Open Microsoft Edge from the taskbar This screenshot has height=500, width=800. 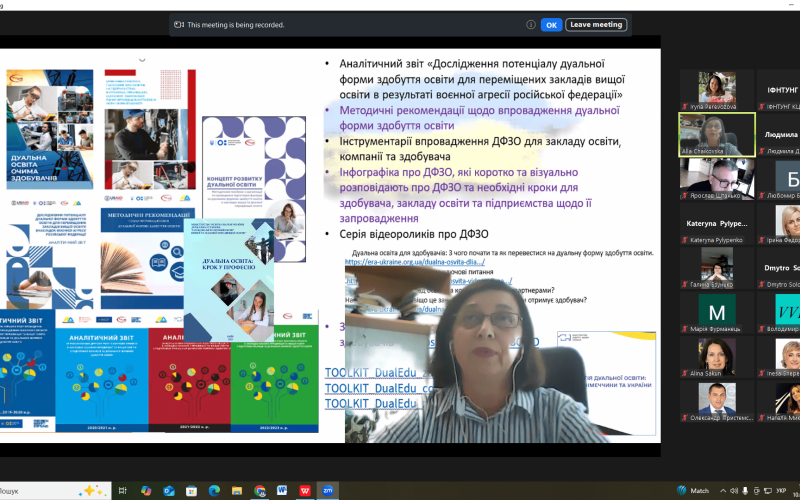tap(214, 491)
